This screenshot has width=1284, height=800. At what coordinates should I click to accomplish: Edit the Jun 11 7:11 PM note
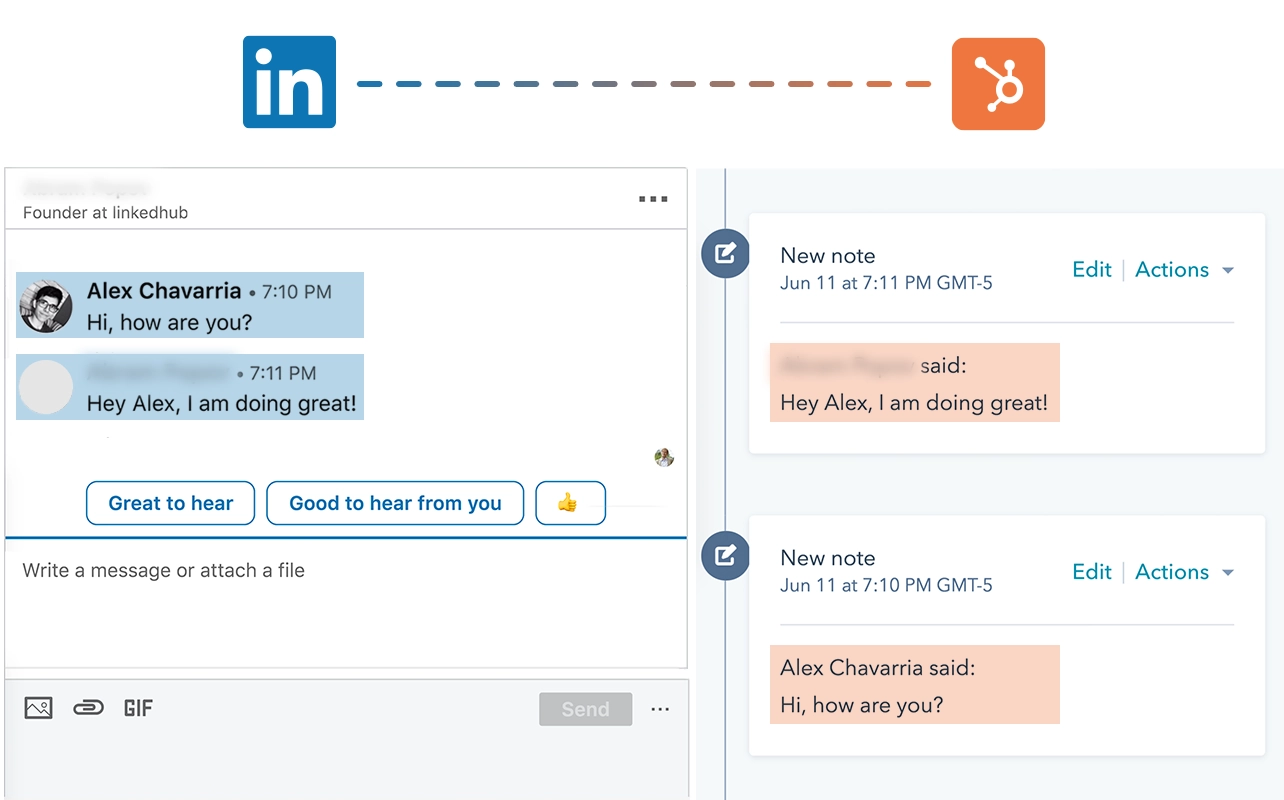click(x=1092, y=270)
